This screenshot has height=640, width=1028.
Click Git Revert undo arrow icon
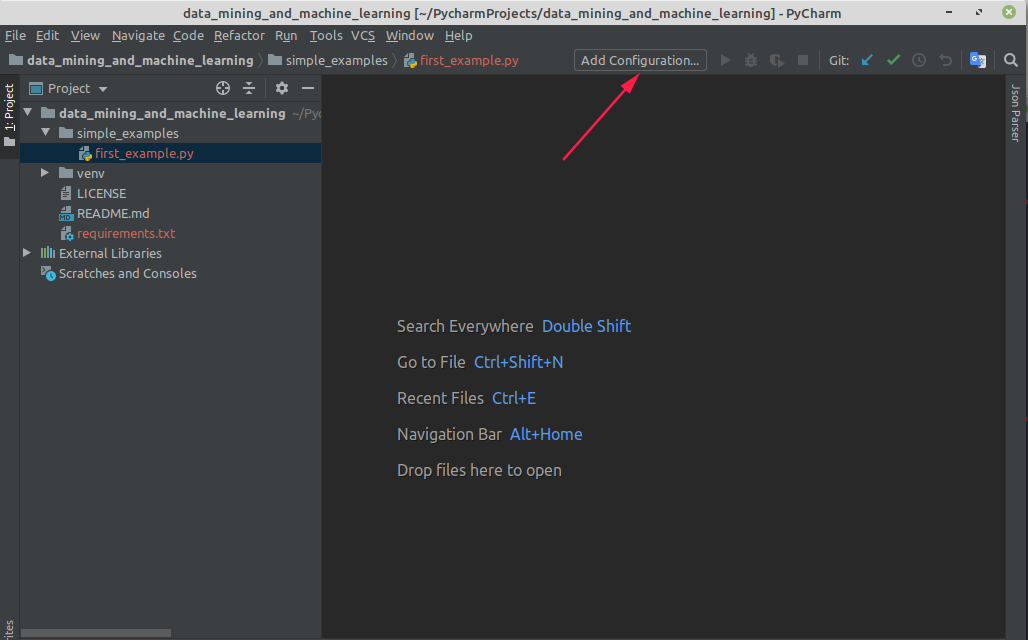click(x=945, y=60)
